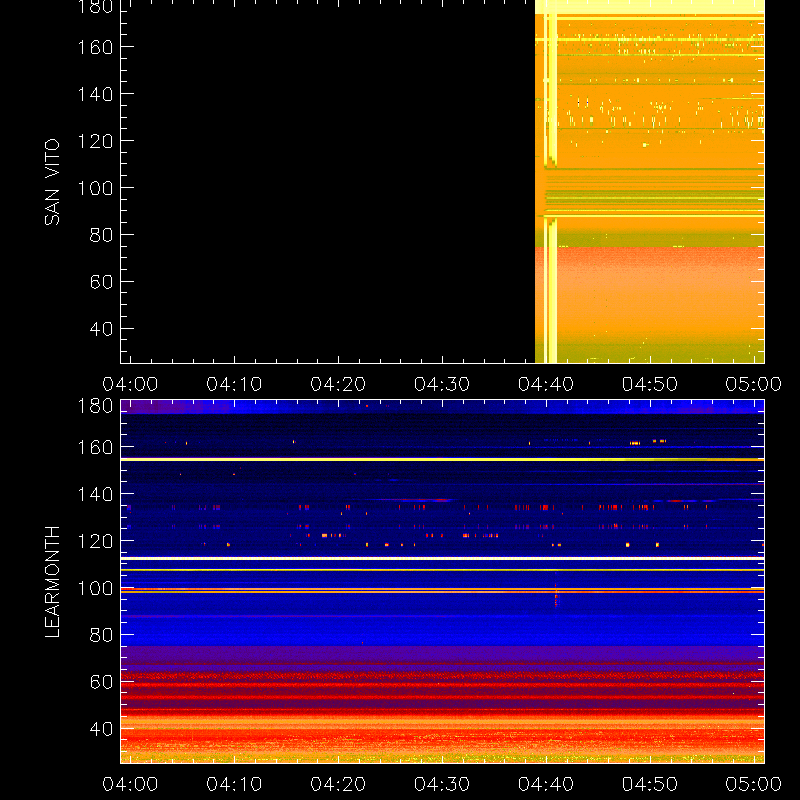Click 04:20 time label under SAN VITO plot
Viewport: 800px width, 800px height.
pos(338,384)
